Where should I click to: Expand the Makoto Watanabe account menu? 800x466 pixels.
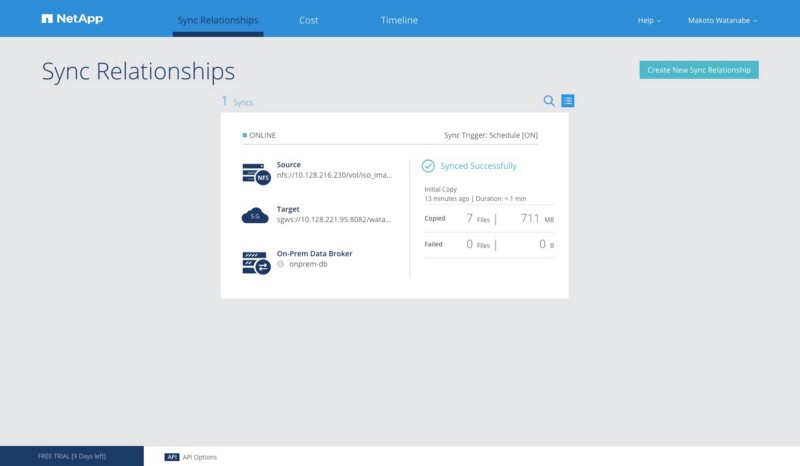(x=722, y=20)
